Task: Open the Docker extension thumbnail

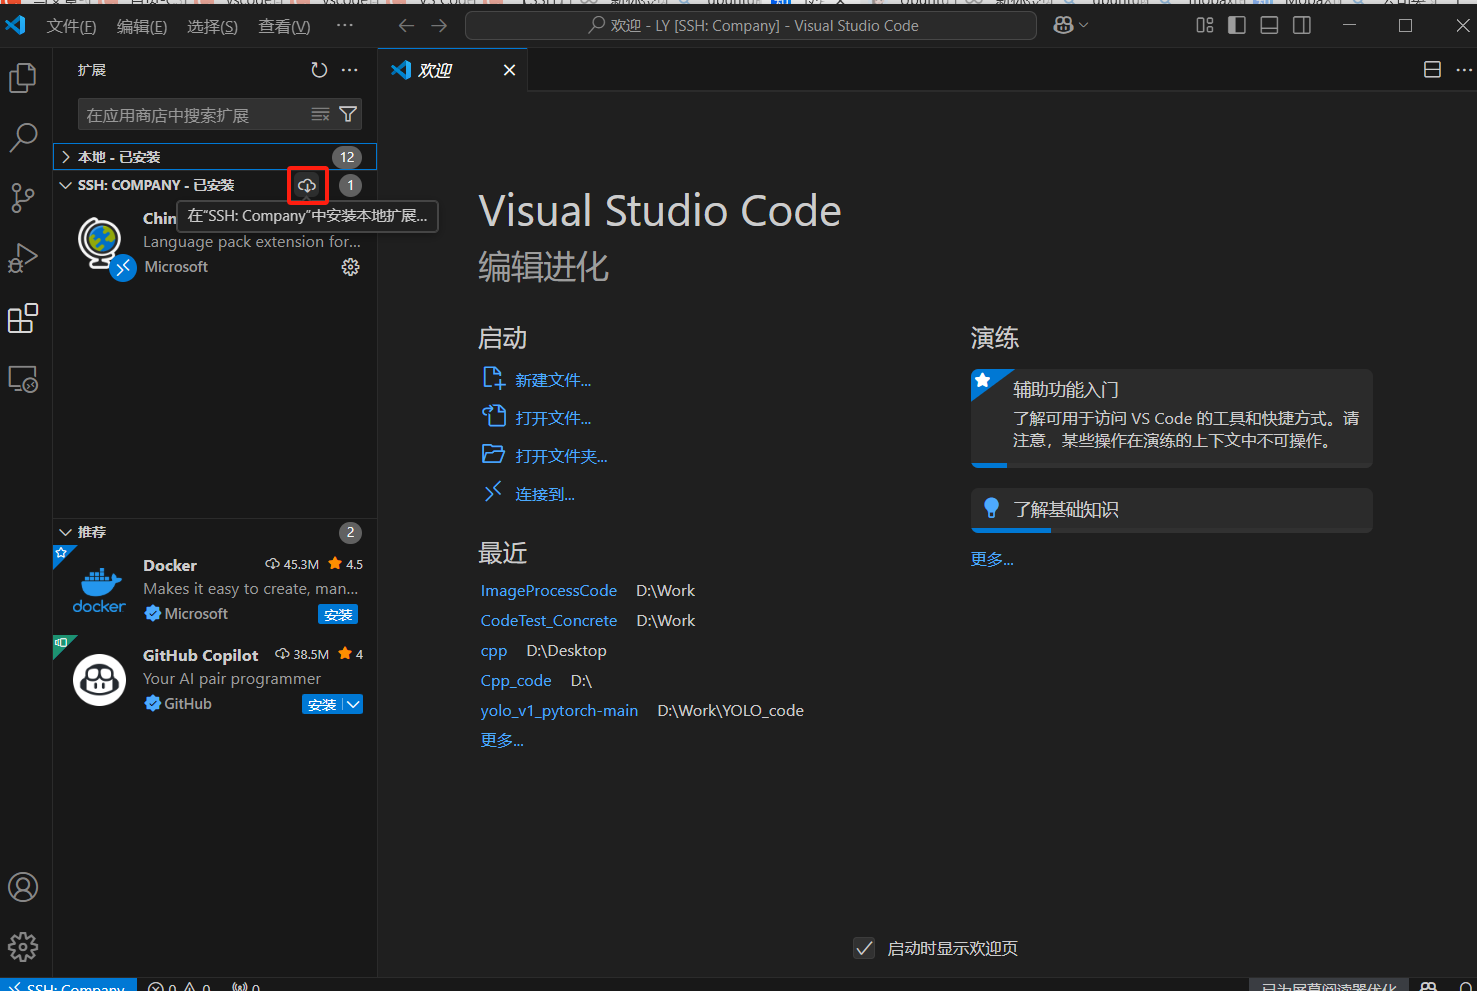Action: coord(99,590)
